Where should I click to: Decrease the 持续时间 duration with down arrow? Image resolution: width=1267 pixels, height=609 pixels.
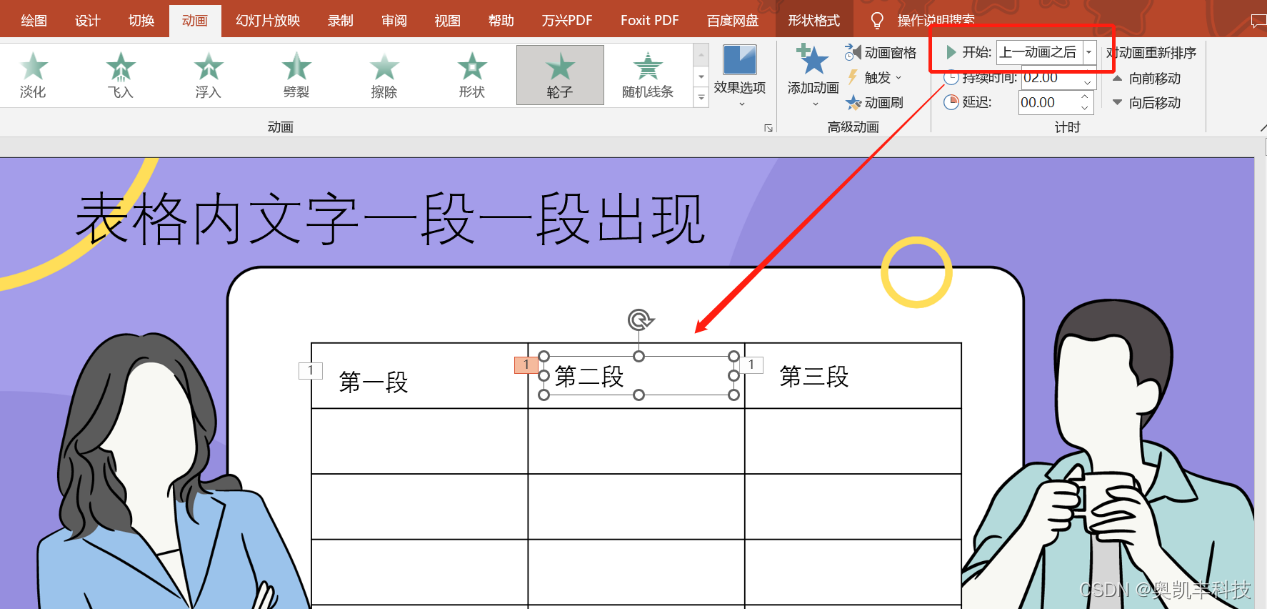click(x=1087, y=83)
